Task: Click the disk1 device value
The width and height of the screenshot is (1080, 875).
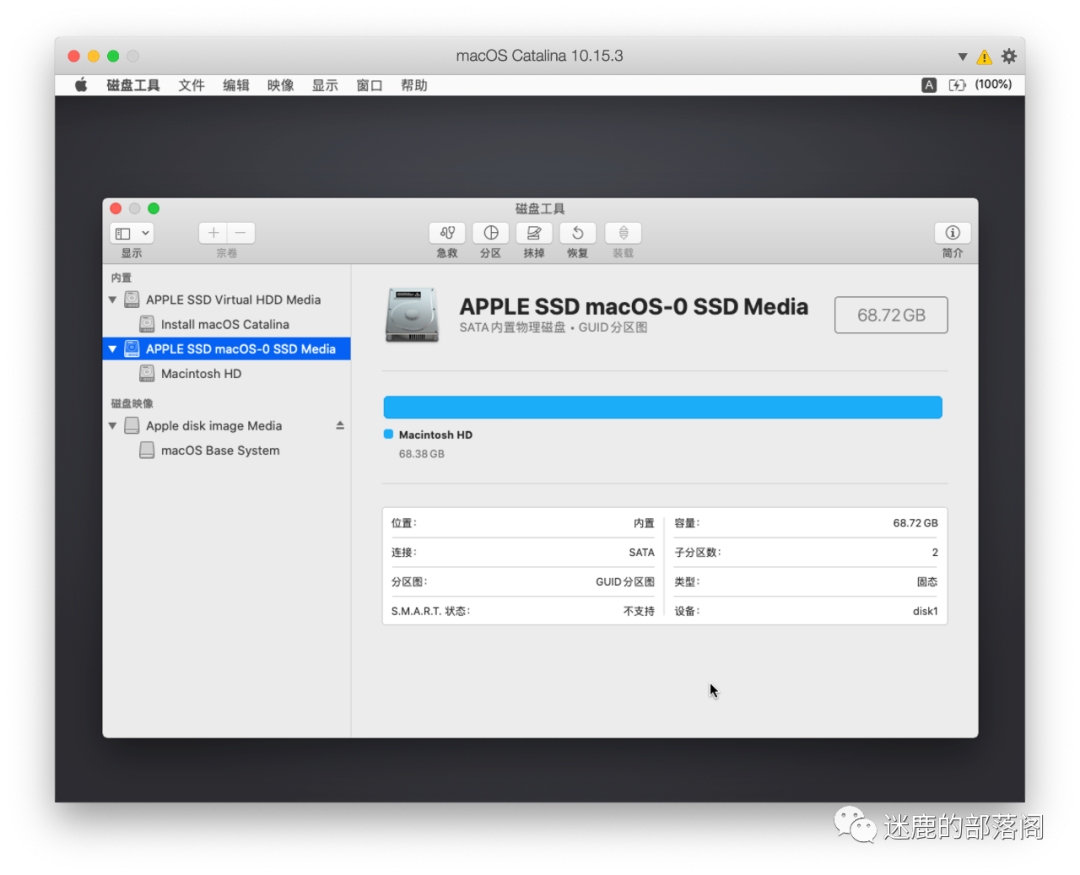Action: [925, 611]
